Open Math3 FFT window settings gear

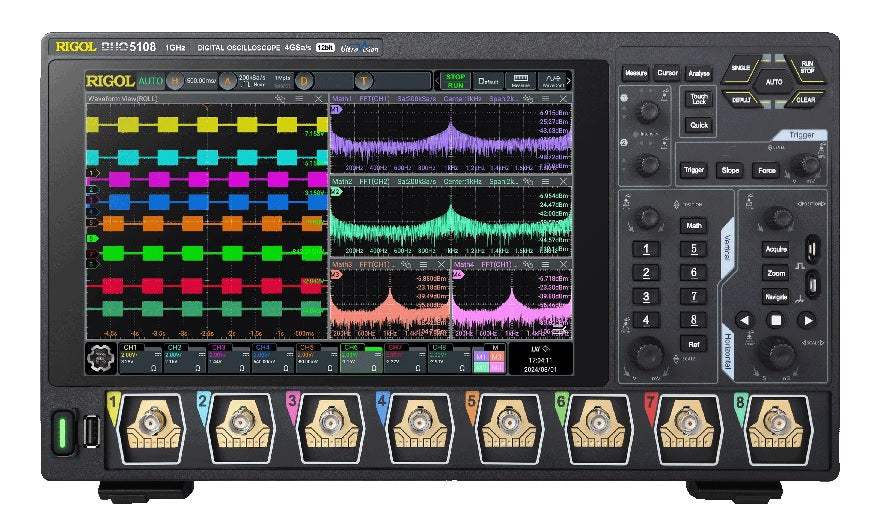[x=406, y=265]
